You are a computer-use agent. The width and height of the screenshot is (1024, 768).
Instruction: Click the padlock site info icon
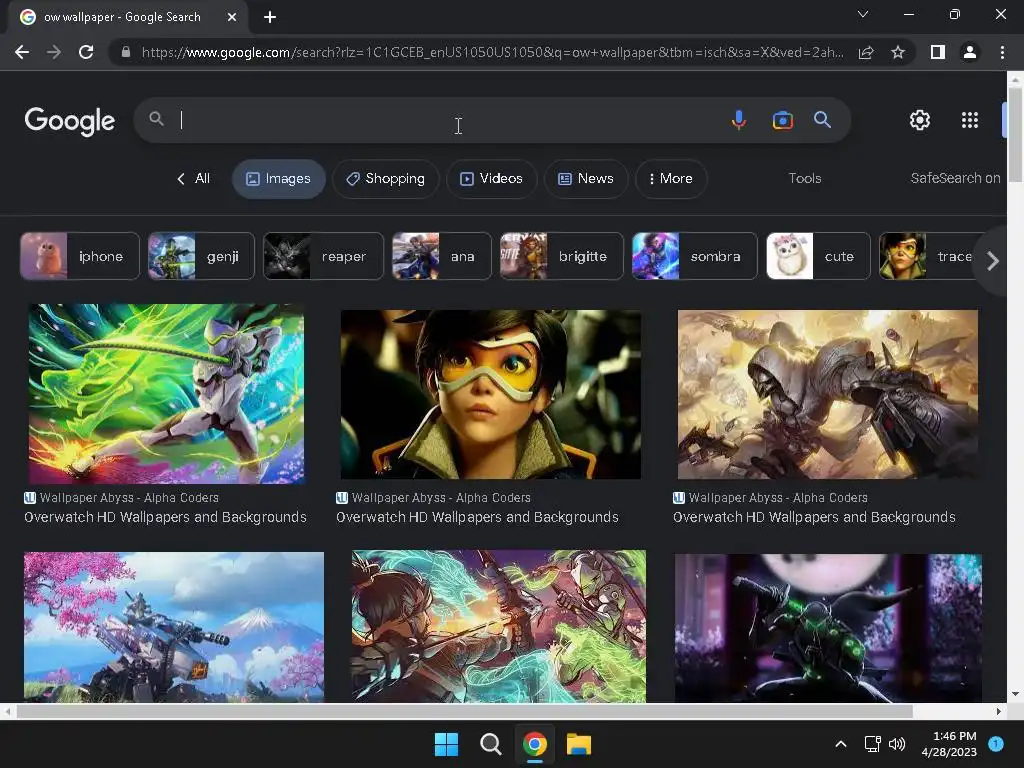pos(125,52)
